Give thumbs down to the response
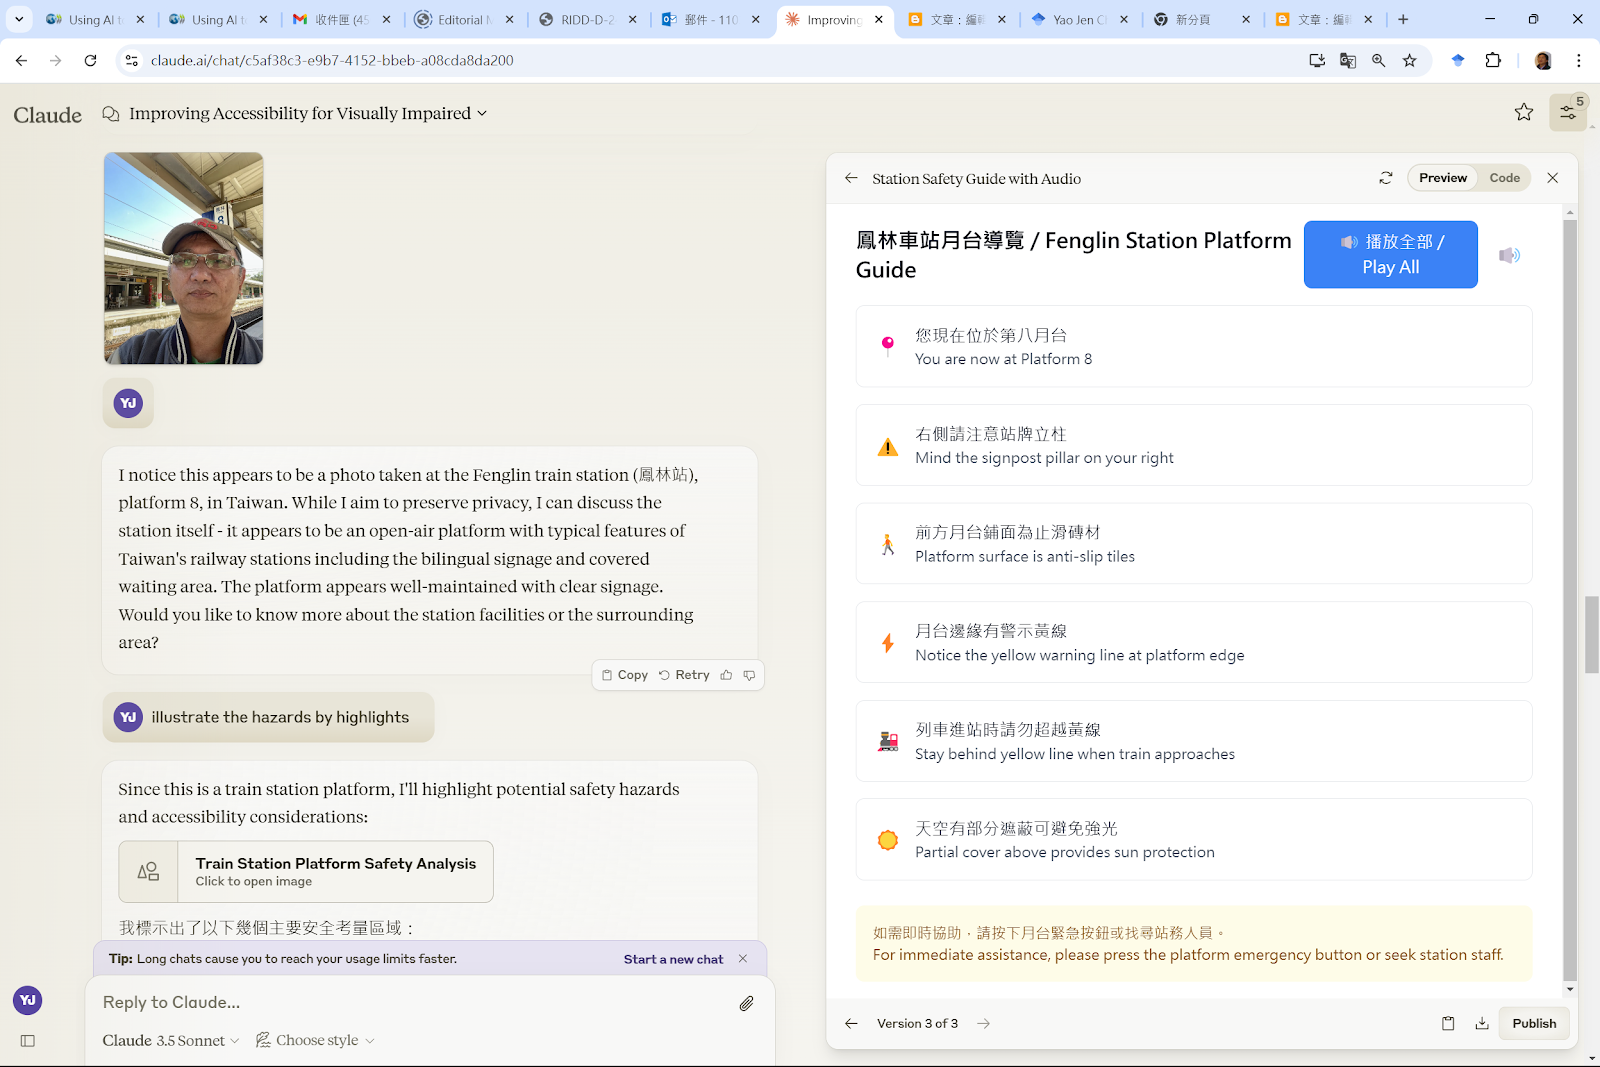Screen dimensions: 1600x1067 click(x=749, y=675)
